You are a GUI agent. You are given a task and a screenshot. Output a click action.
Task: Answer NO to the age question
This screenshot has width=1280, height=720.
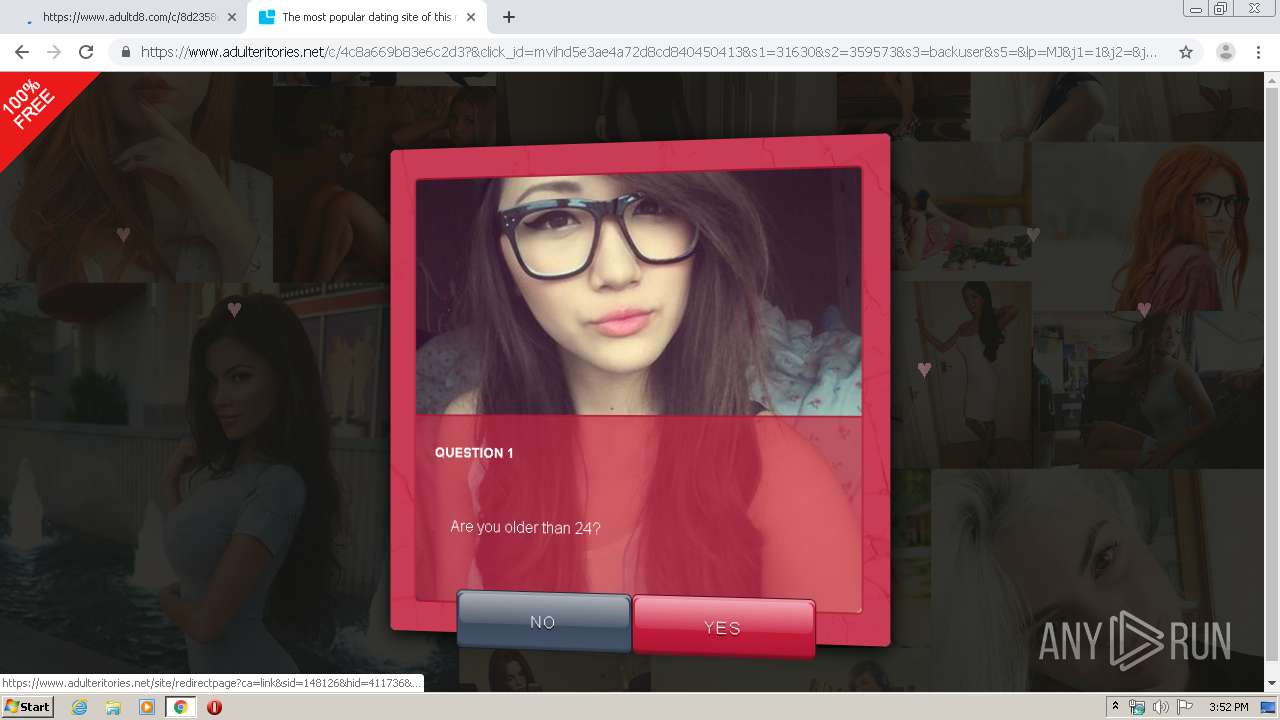coord(543,622)
